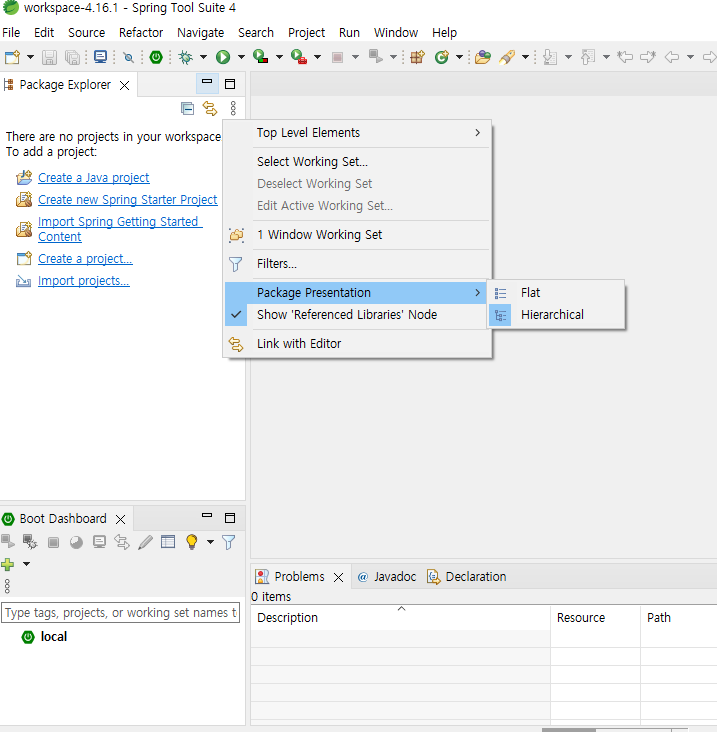Click Create new Spring Starter Project link
This screenshot has height=732, width=717.
point(127,200)
